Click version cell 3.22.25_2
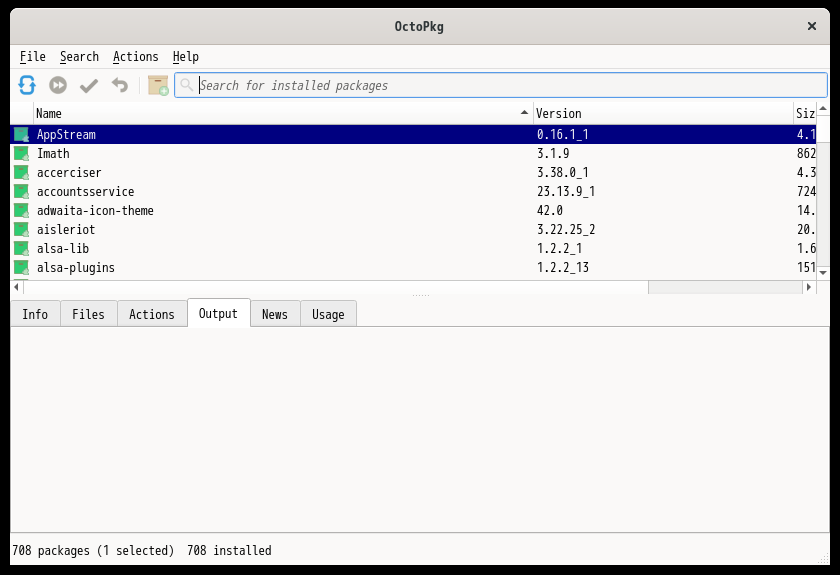 (566, 229)
